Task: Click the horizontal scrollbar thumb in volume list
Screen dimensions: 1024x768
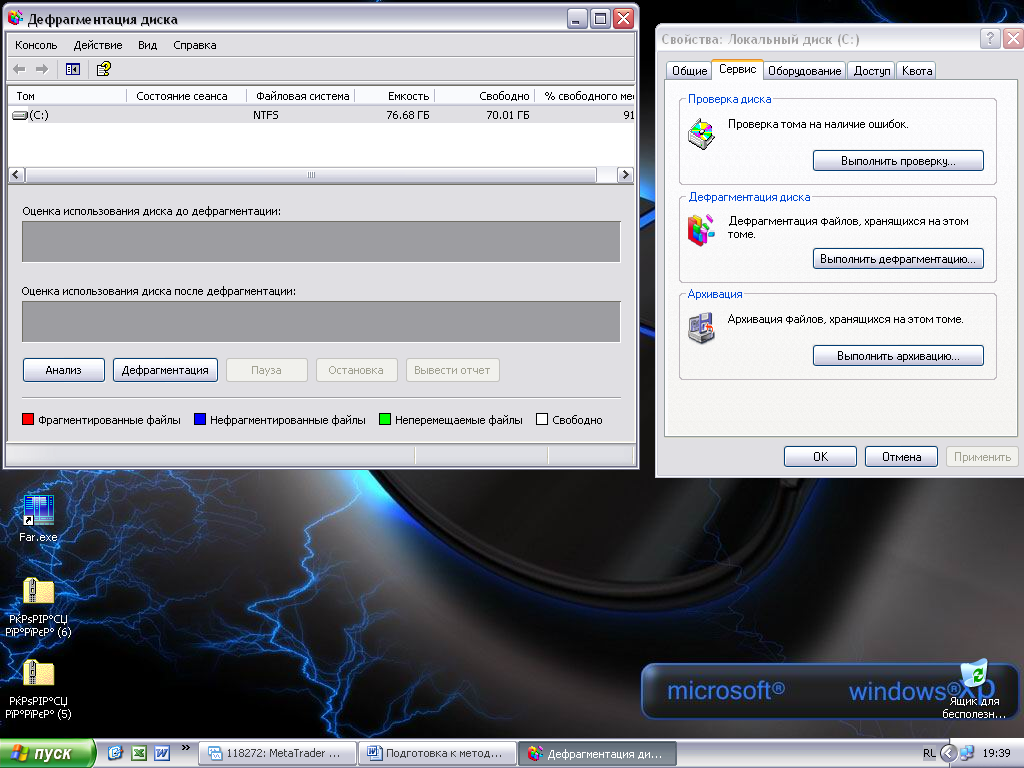Action: (x=311, y=174)
